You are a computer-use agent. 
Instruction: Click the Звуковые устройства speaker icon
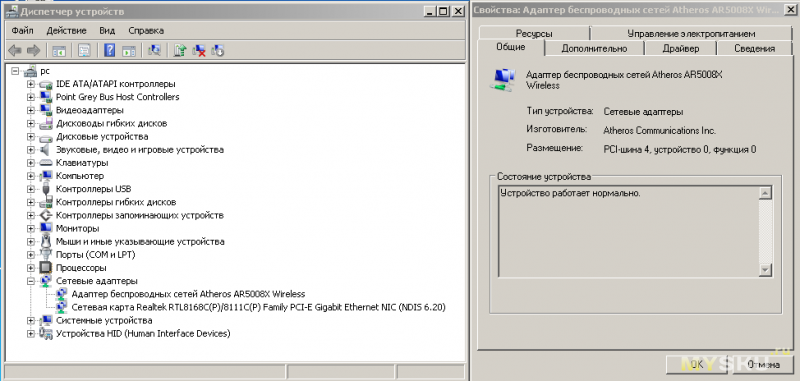[x=46, y=149]
